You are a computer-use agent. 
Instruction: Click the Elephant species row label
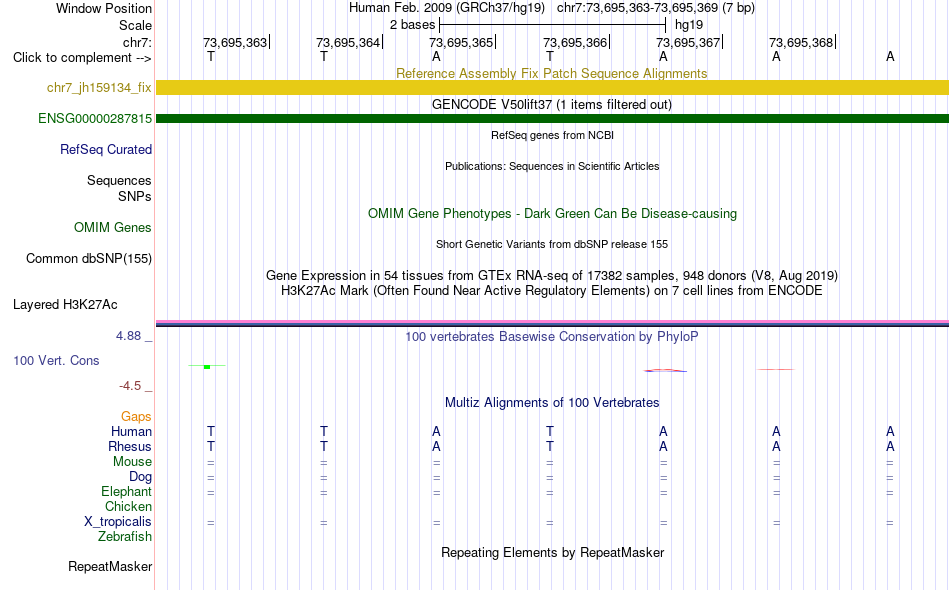coord(126,492)
